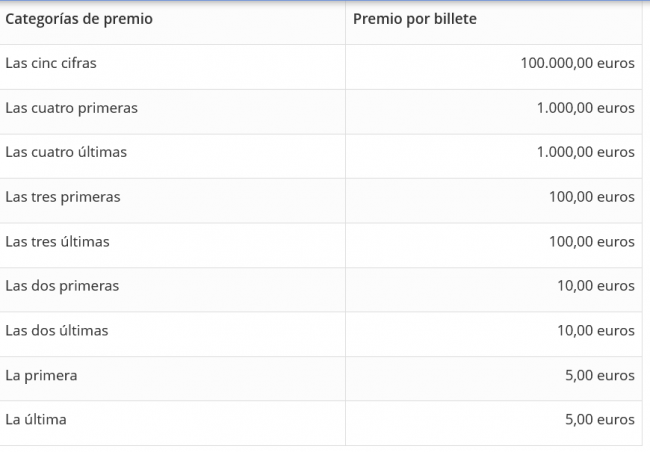Viewport: 650px width, 452px height.
Task: Select the 'Las tres últimas' cell
Action: click(57, 242)
